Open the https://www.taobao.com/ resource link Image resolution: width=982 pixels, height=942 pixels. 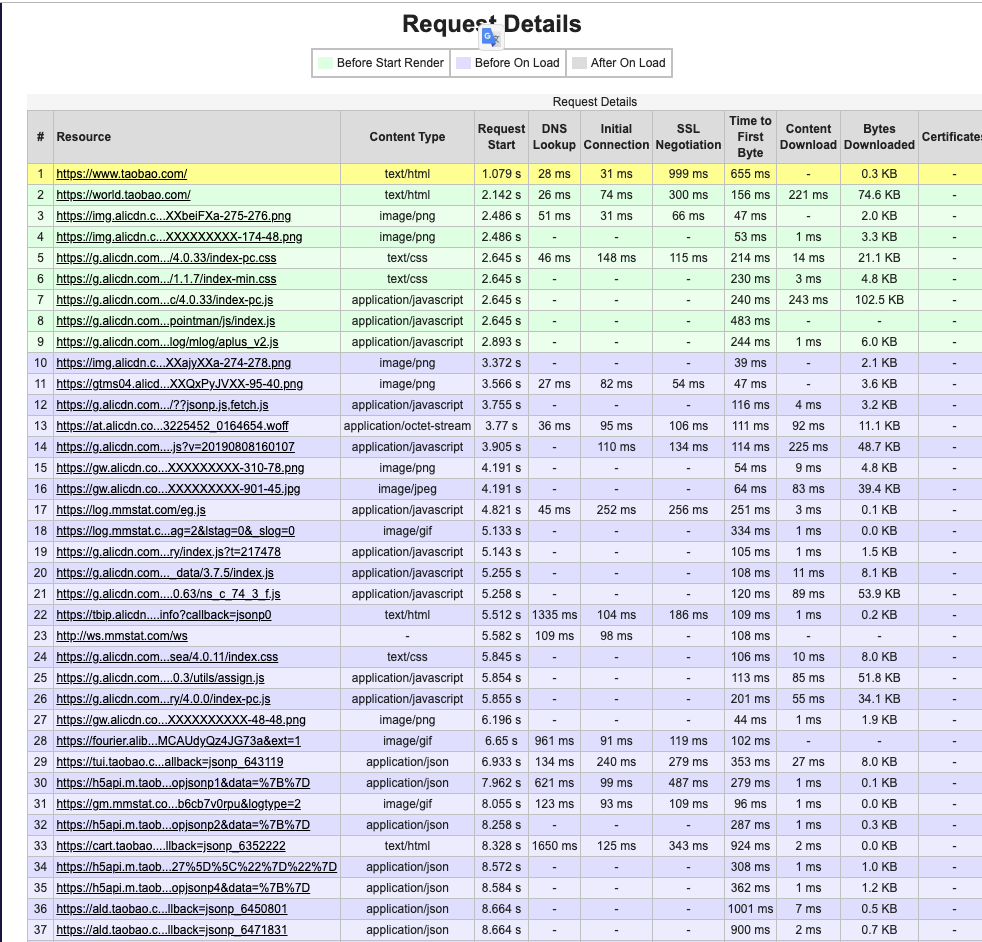click(x=121, y=174)
